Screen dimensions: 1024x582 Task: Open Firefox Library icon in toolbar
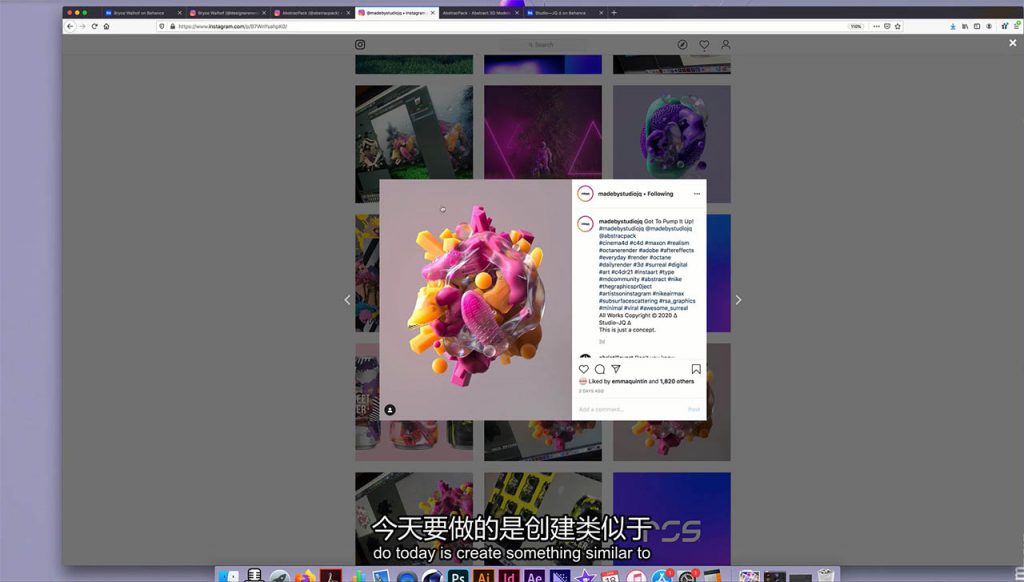[x=965, y=26]
